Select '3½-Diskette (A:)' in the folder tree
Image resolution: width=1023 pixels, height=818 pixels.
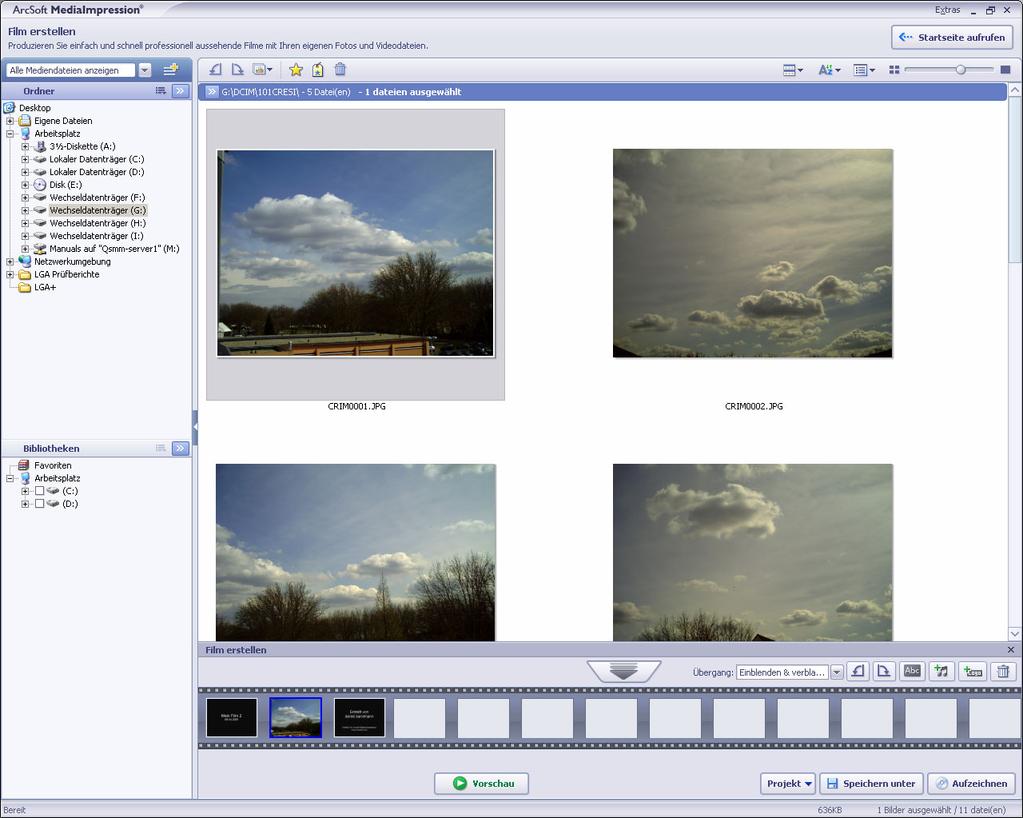82,146
